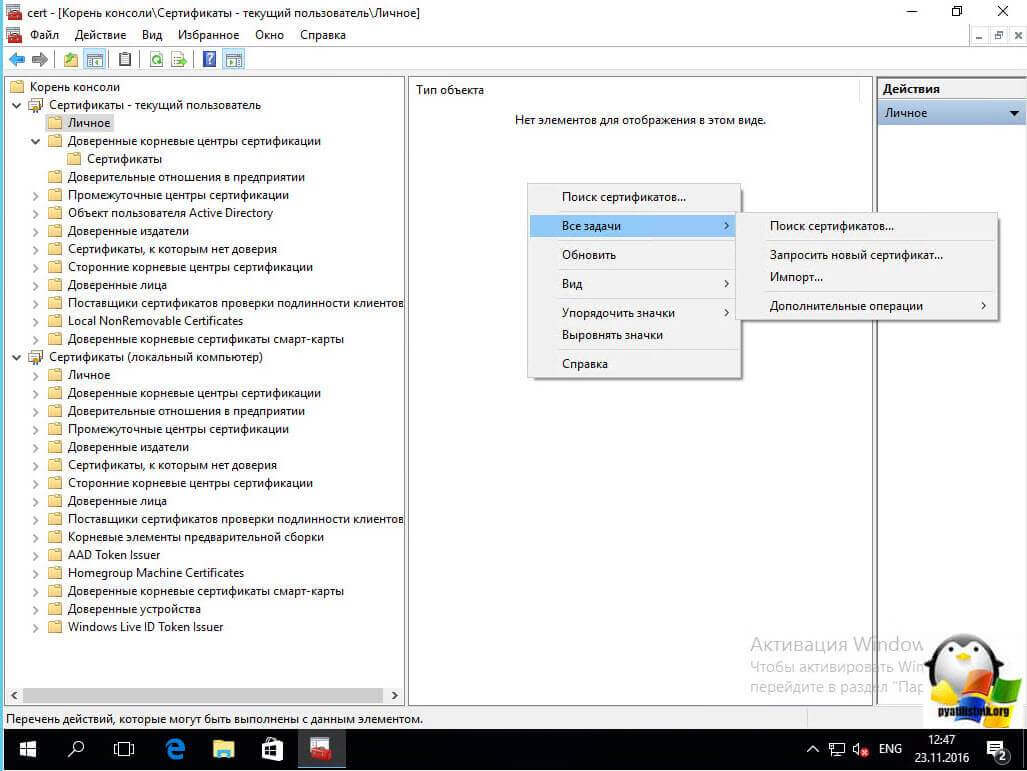Click the back arrow in the toolbar
1027x771 pixels.
click(x=16, y=60)
